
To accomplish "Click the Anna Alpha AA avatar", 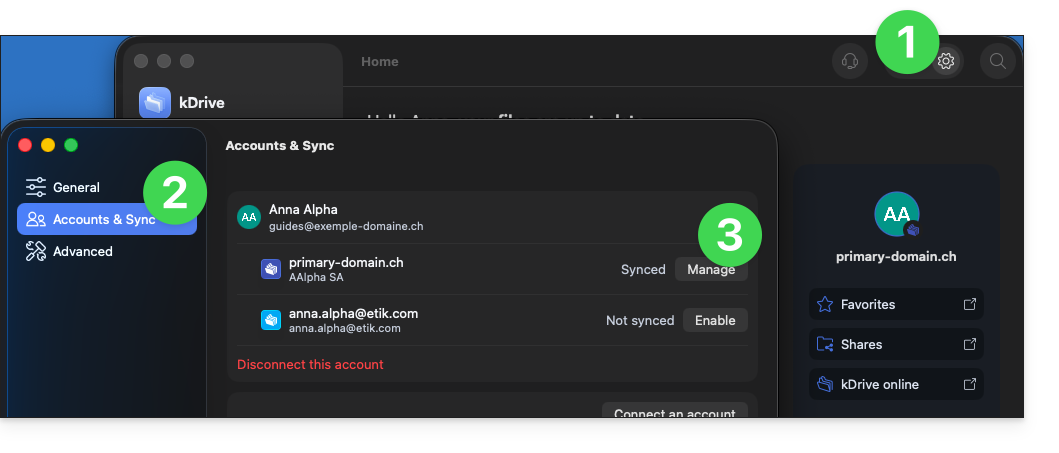I will [x=249, y=217].
